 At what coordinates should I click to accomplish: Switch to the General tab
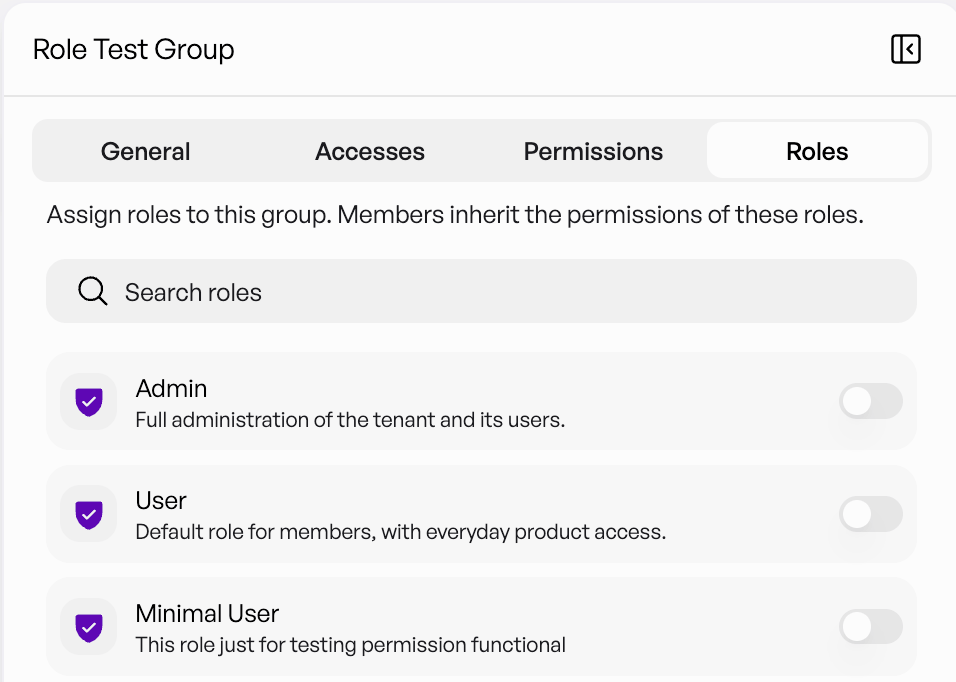(146, 151)
